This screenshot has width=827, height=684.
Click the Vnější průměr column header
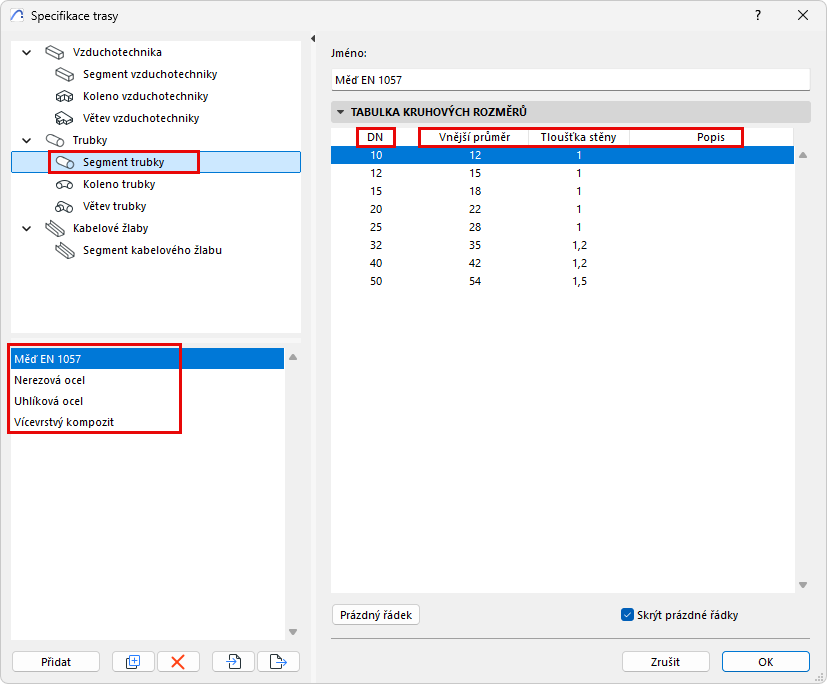coord(474,137)
